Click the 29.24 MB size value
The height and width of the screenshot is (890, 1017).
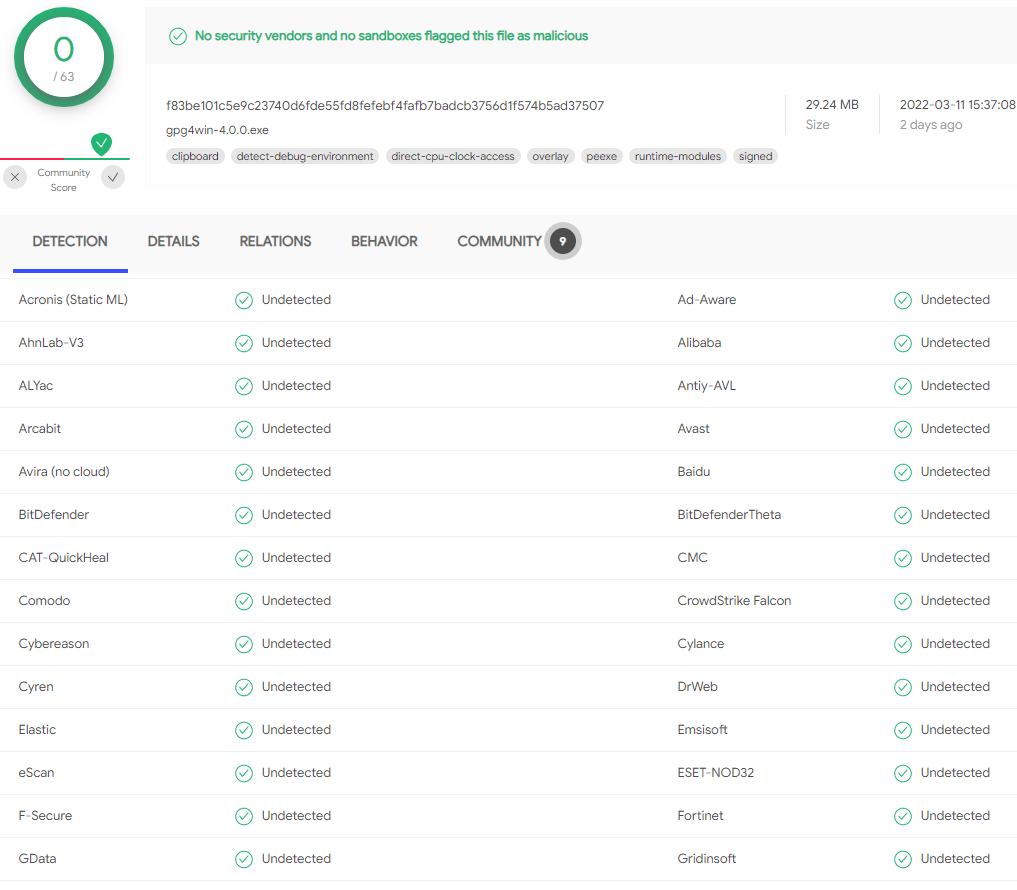832,105
